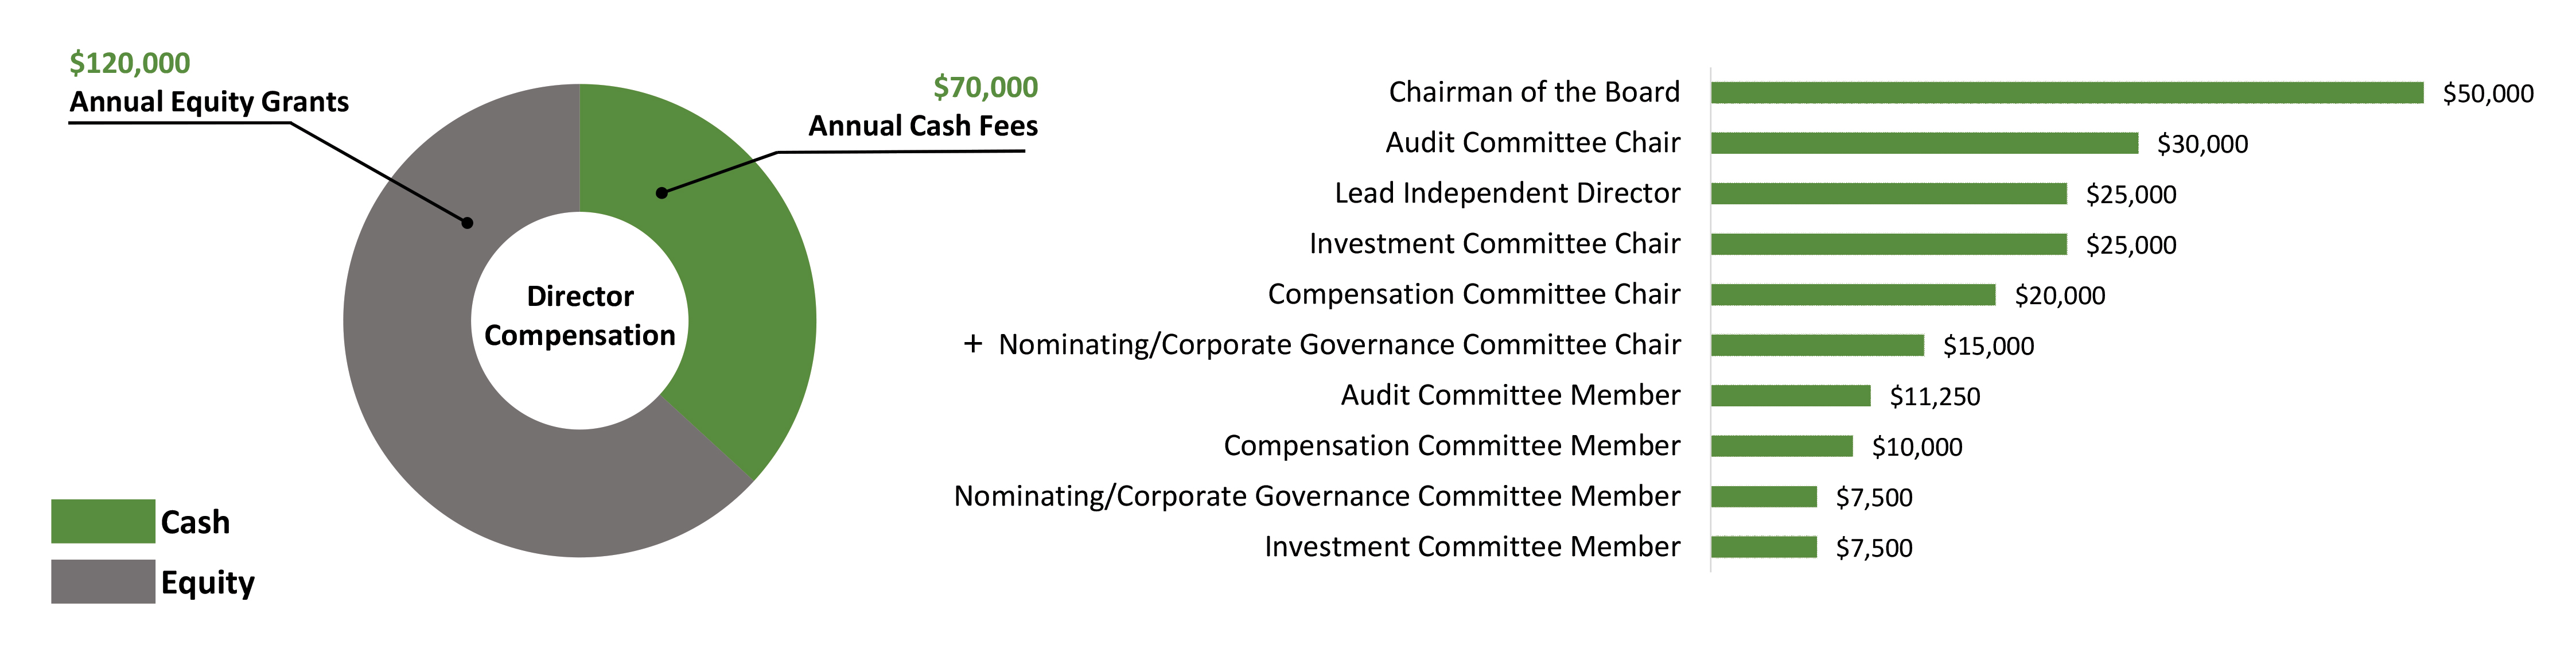Select the Audit Committee Chair bar
The image size is (2576, 652).
pos(1923,143)
